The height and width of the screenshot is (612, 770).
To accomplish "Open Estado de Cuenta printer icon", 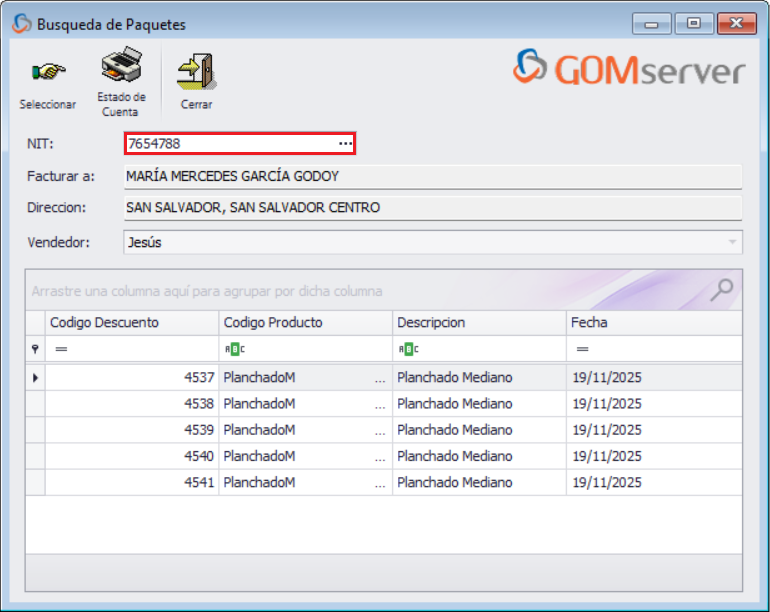I will [121, 68].
